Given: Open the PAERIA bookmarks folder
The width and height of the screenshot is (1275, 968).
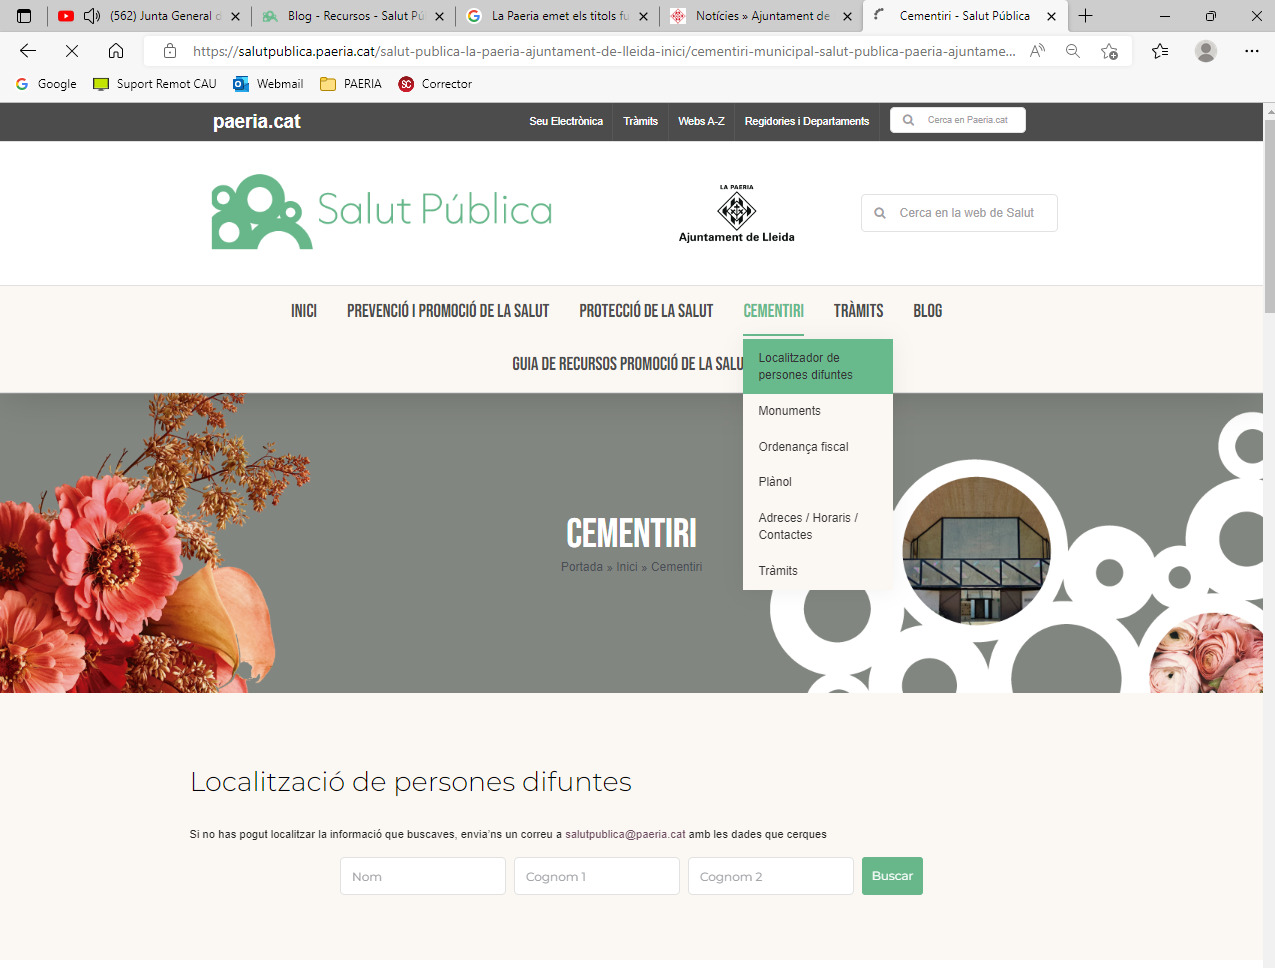Looking at the screenshot, I should coord(351,84).
